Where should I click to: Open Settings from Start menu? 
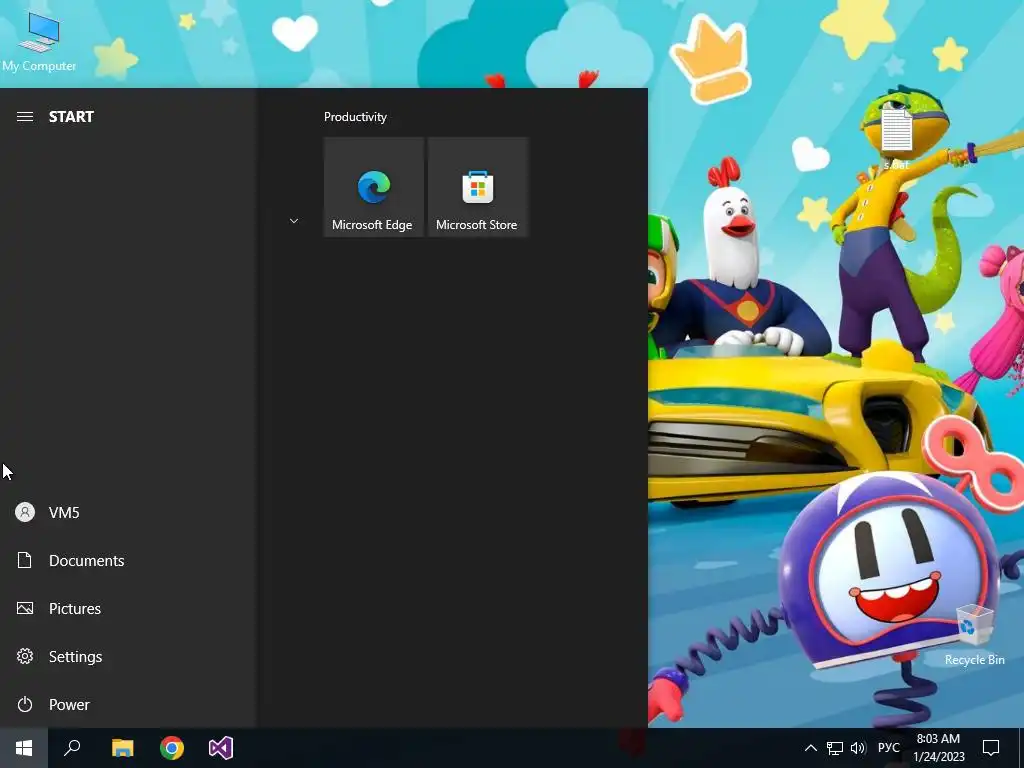point(128,656)
